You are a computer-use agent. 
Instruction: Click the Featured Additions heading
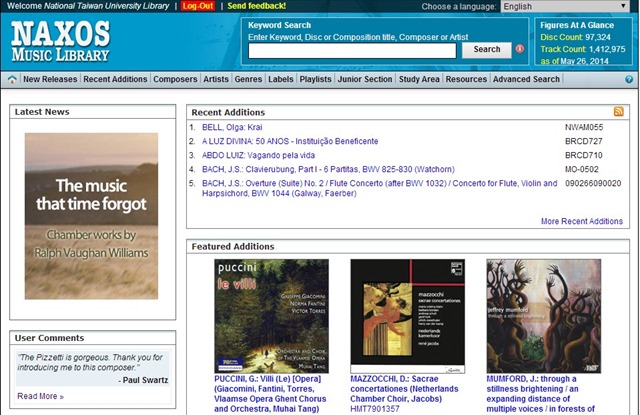coord(233,246)
